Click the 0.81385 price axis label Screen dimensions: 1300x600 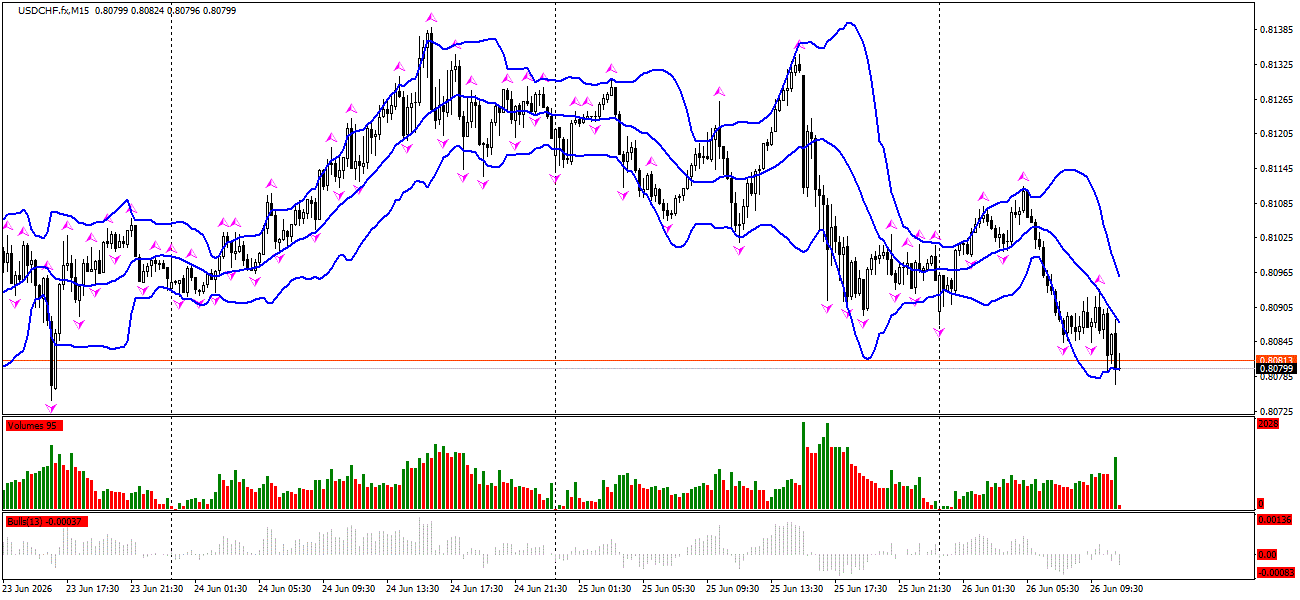(x=1275, y=30)
